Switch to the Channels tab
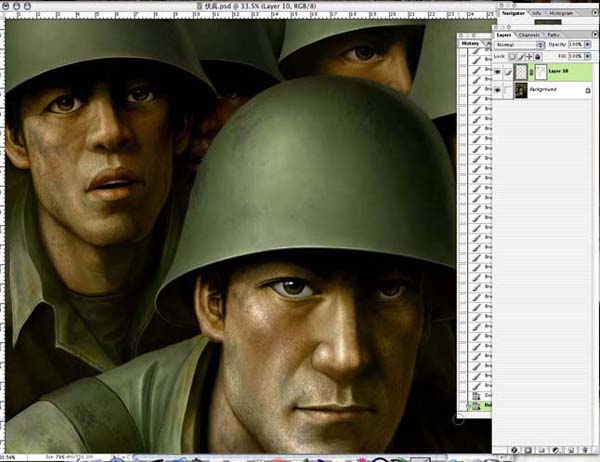This screenshot has height=462, width=600. (530, 35)
